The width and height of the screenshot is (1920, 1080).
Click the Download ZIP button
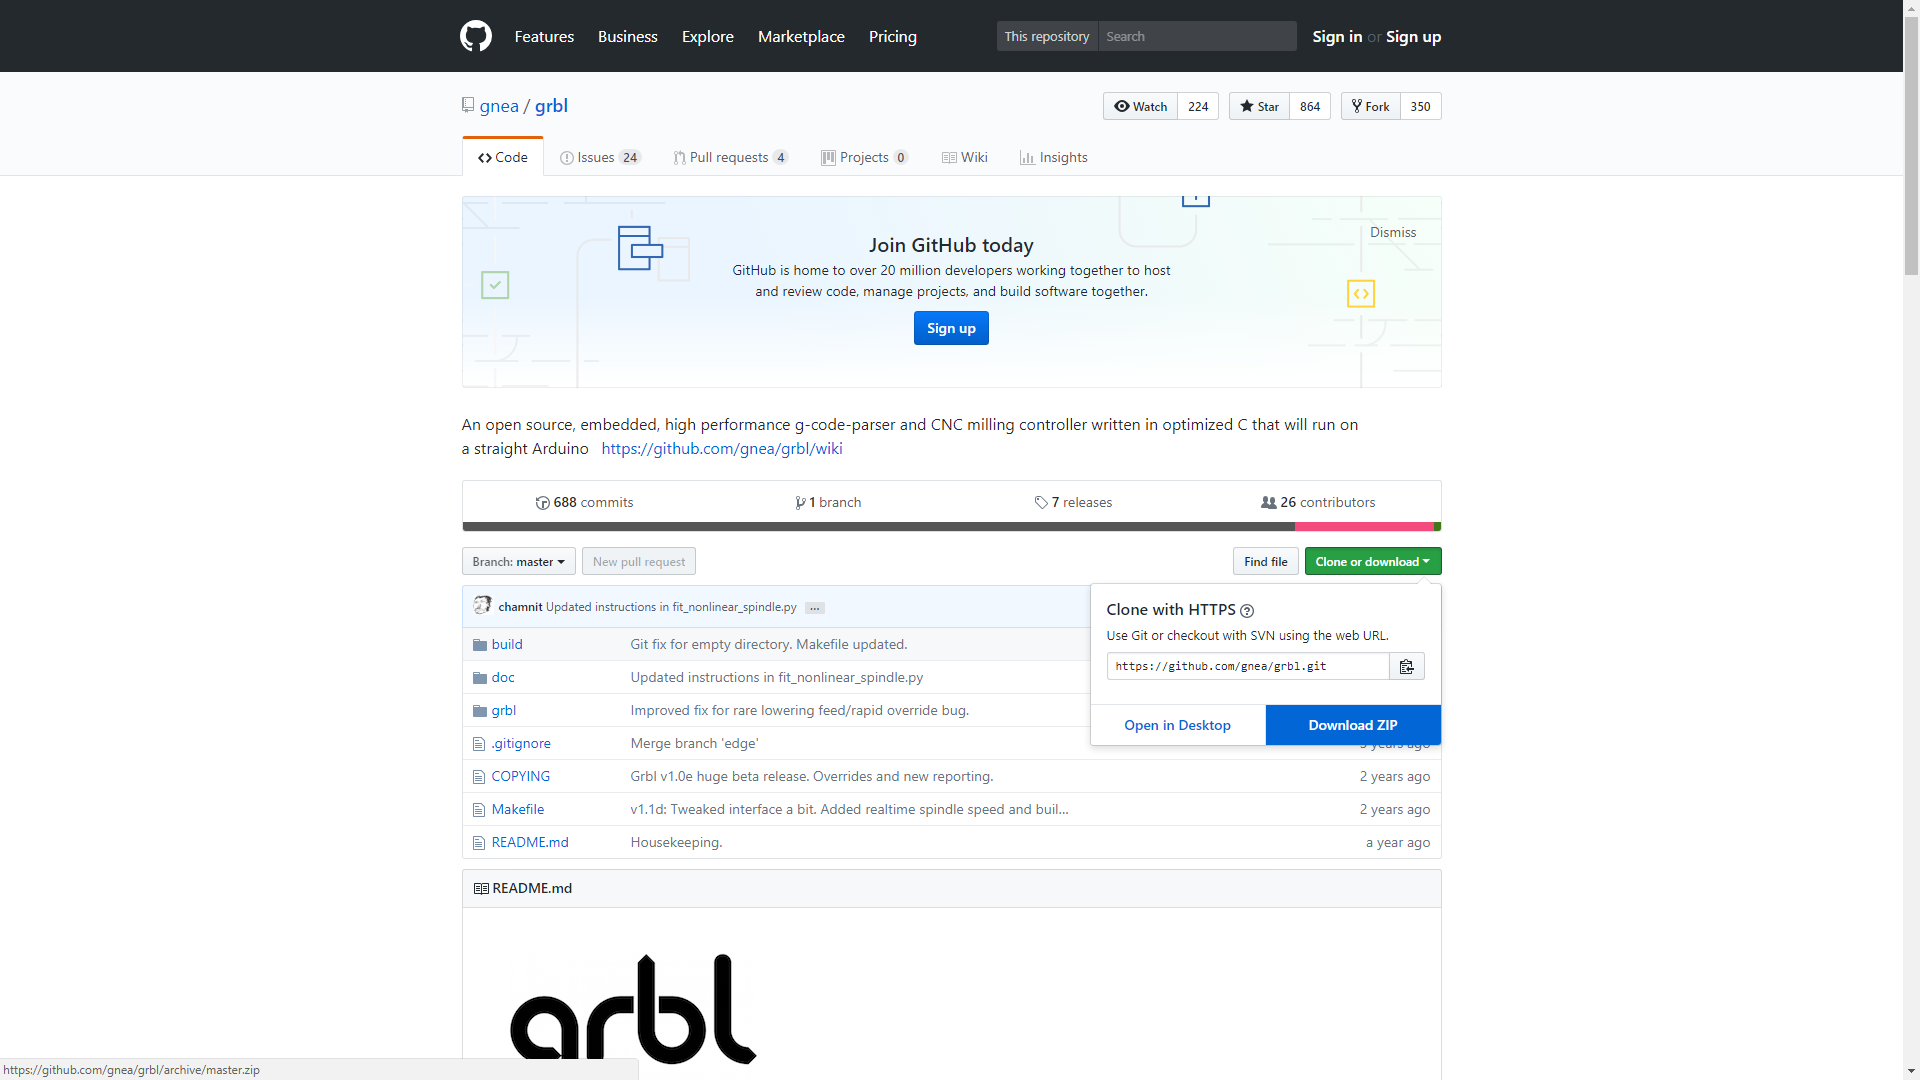[x=1352, y=726]
